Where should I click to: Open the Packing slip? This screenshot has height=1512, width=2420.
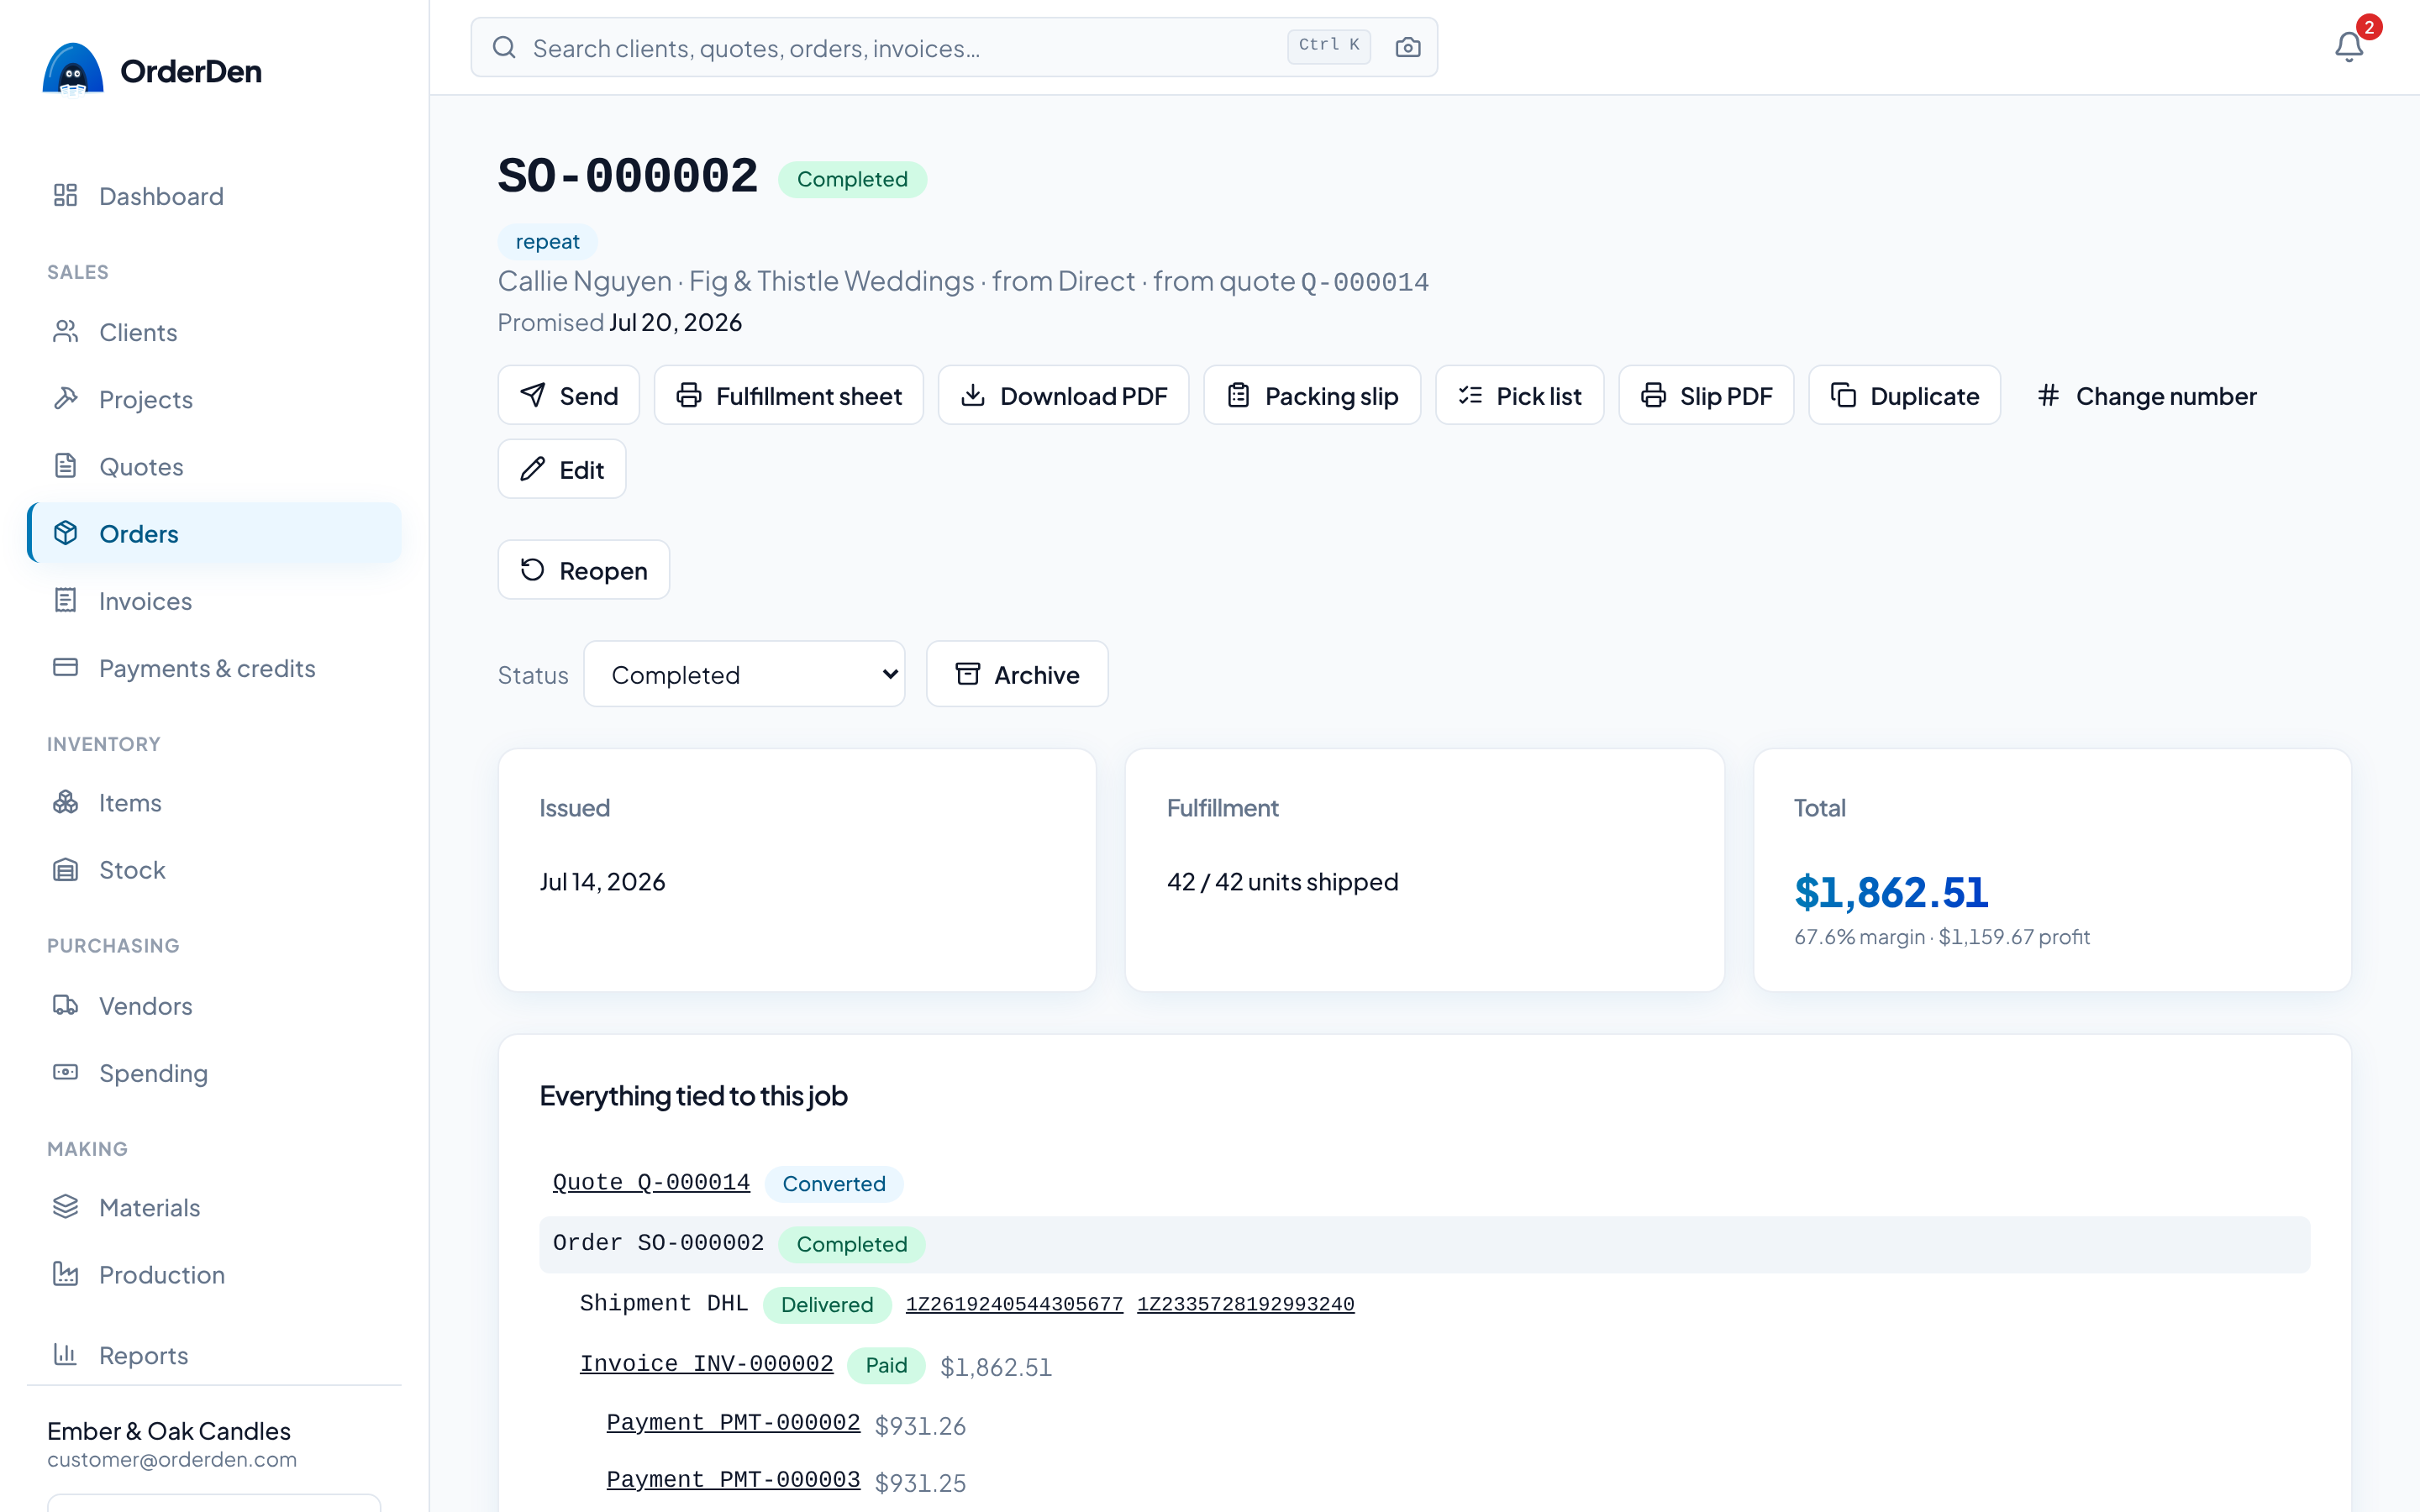(1311, 395)
